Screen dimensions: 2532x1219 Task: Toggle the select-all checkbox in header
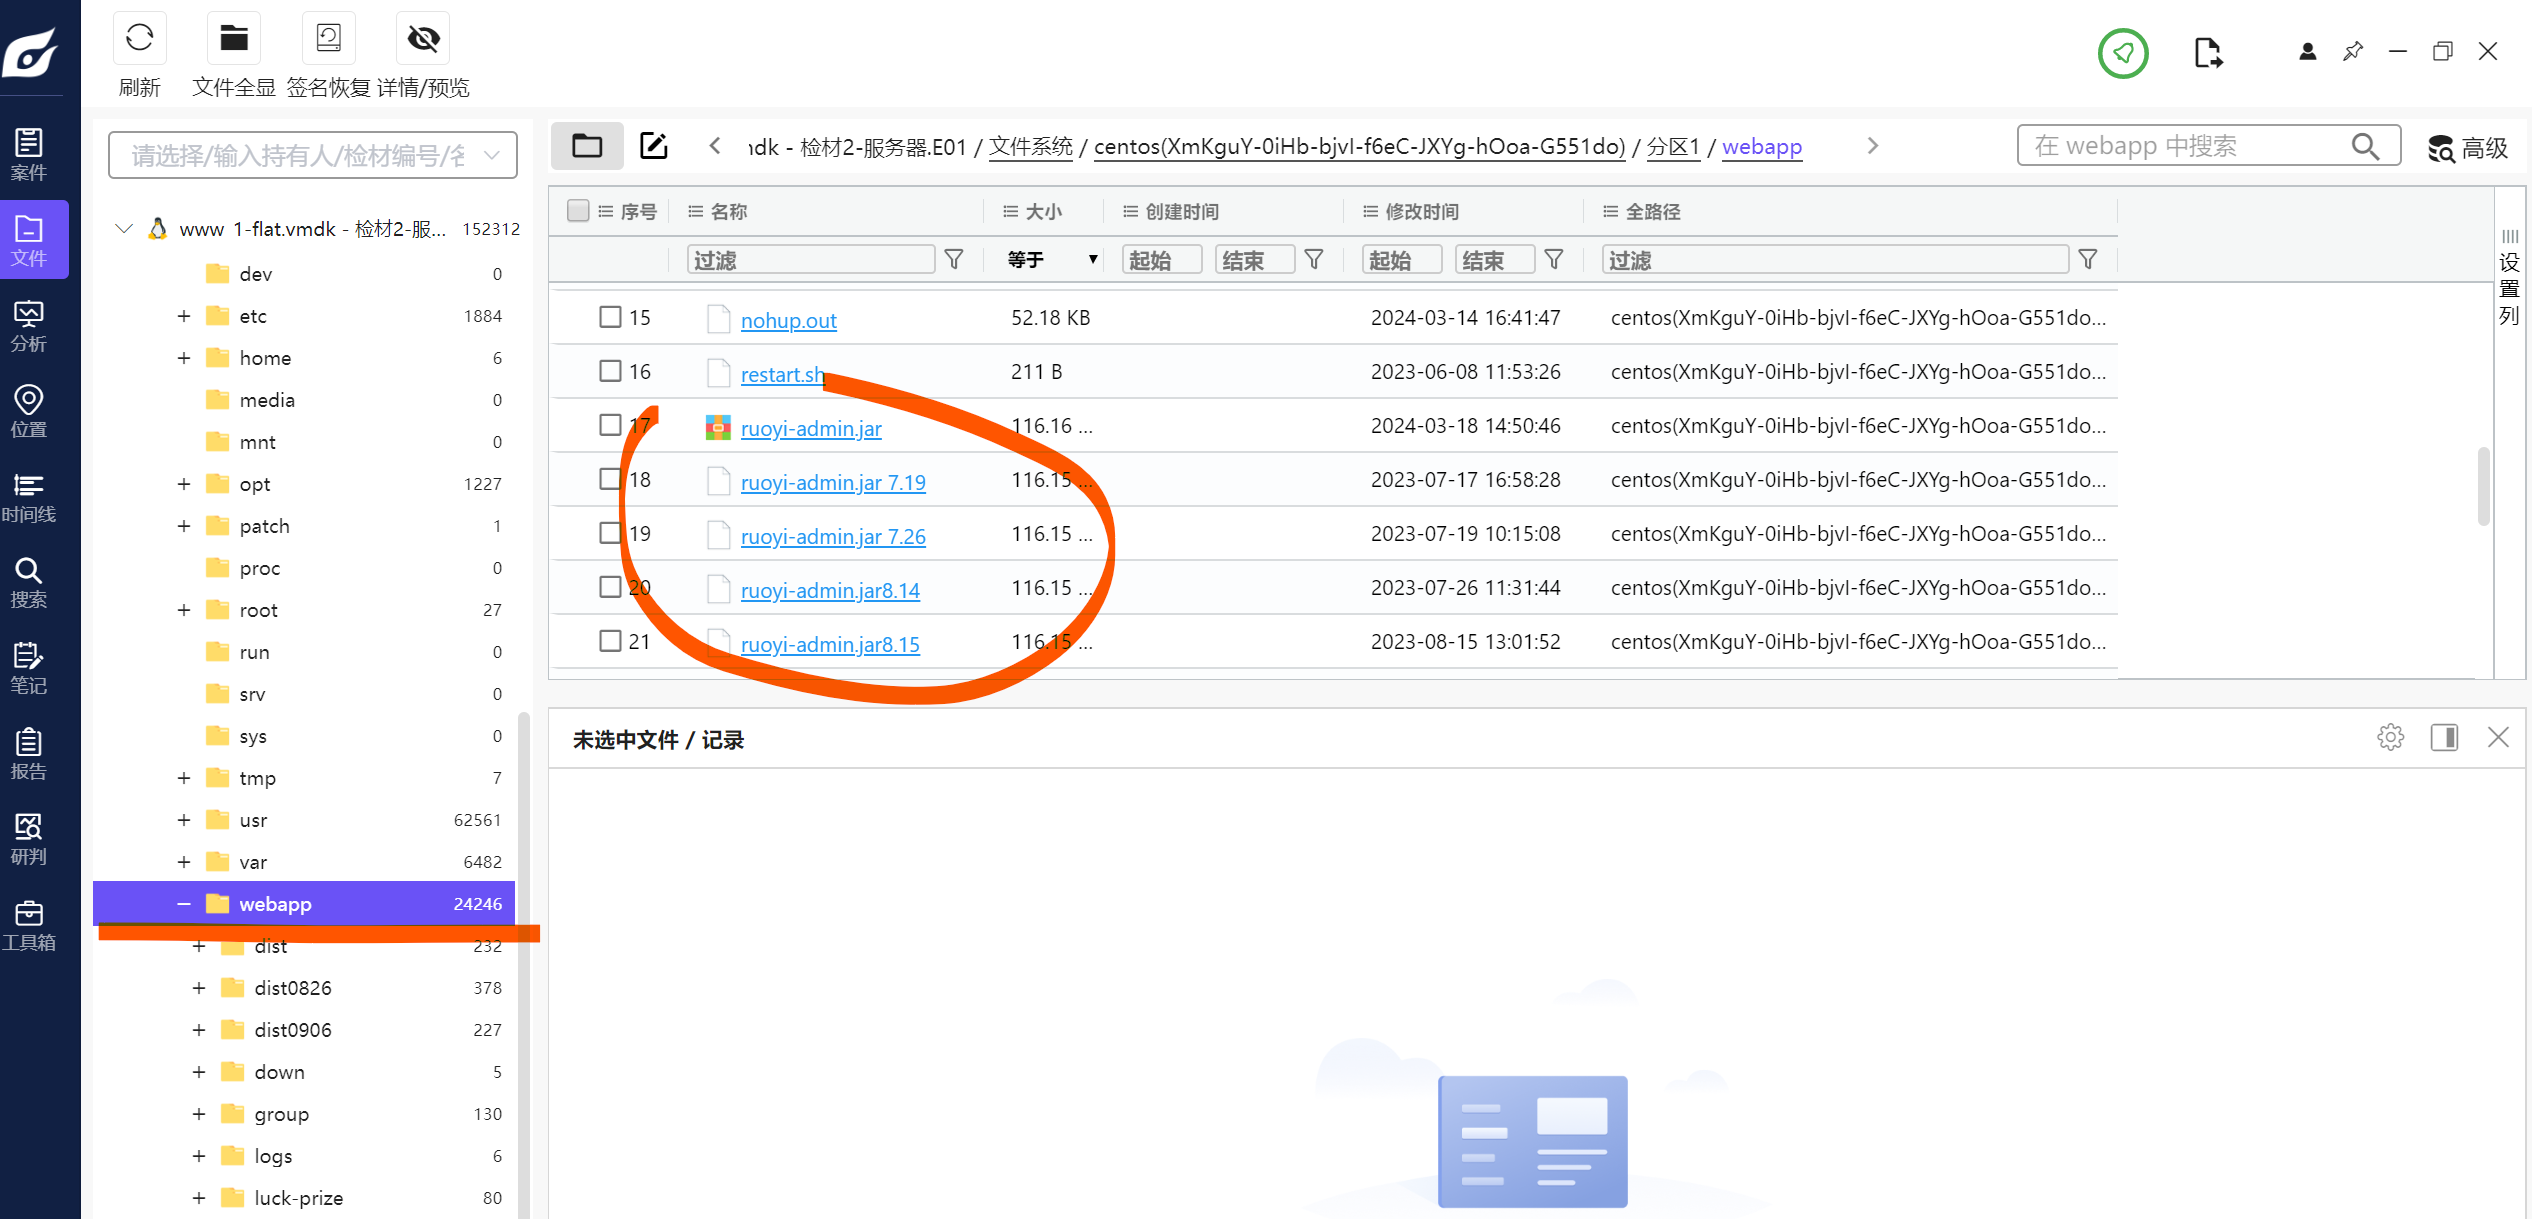(577, 211)
